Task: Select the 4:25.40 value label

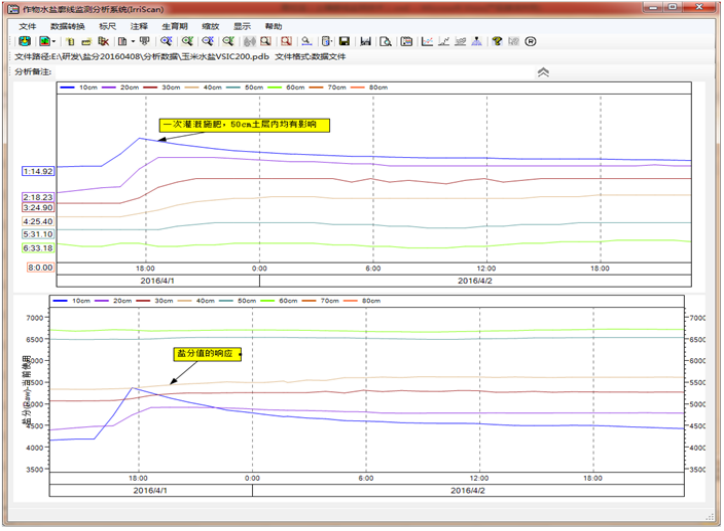Action: coord(38,222)
